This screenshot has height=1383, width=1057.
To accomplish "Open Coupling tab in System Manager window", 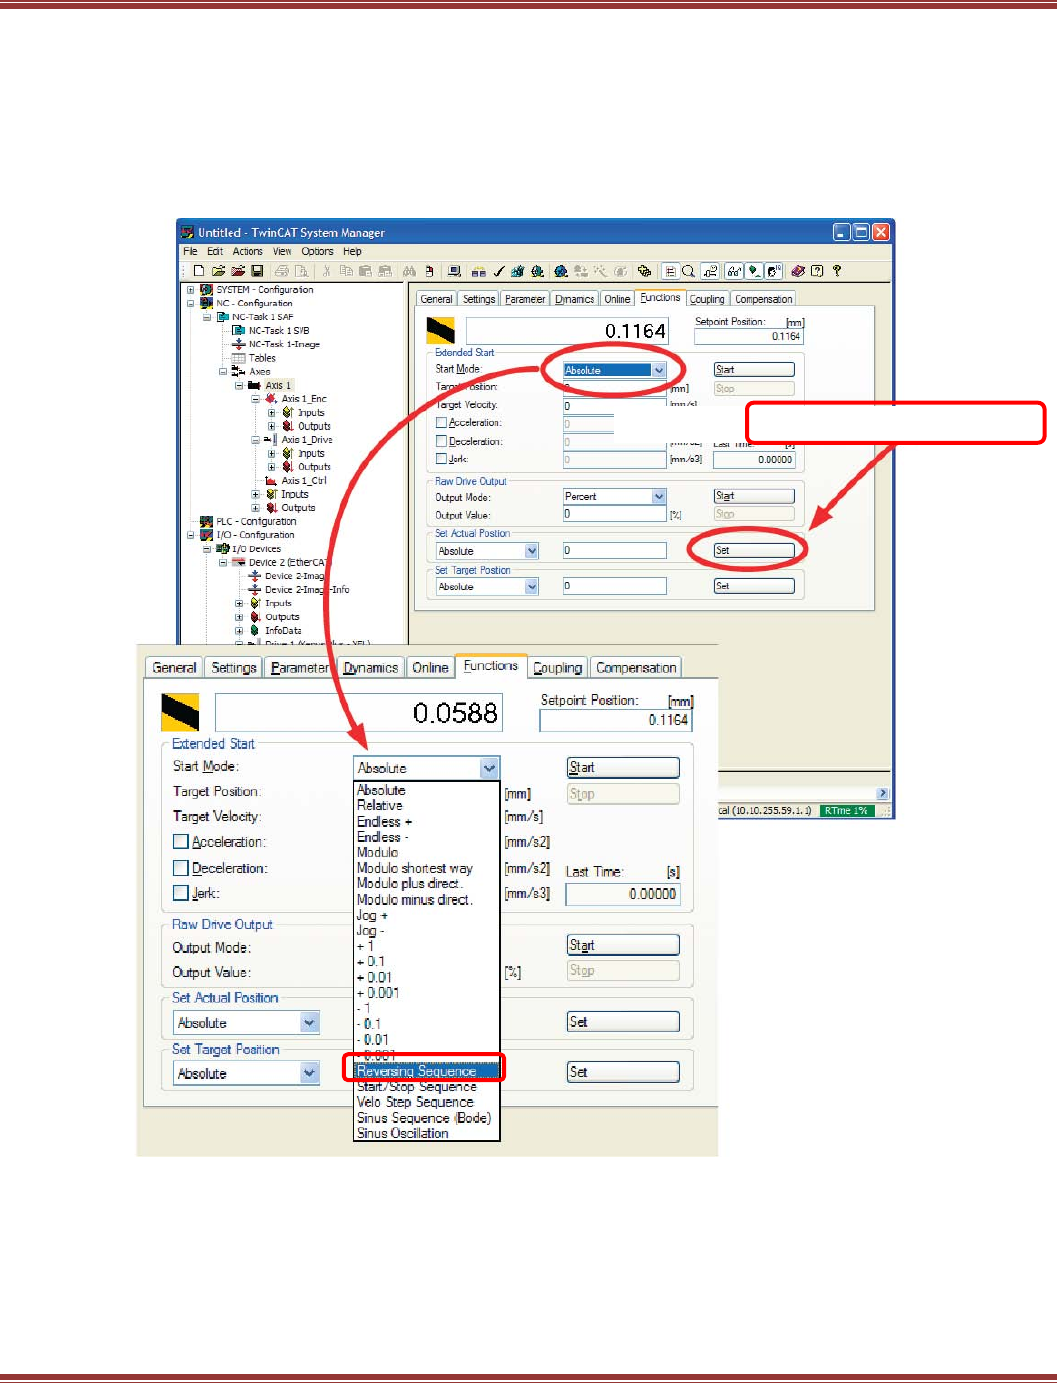I will pyautogui.click(x=707, y=299).
